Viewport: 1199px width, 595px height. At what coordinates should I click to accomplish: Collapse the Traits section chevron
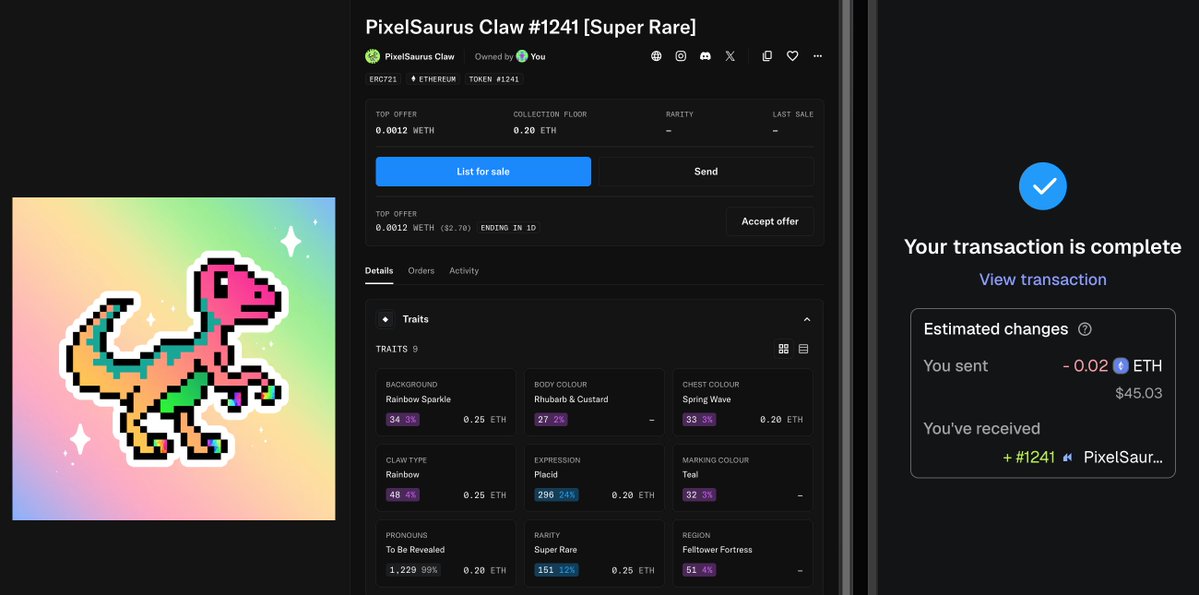click(807, 319)
